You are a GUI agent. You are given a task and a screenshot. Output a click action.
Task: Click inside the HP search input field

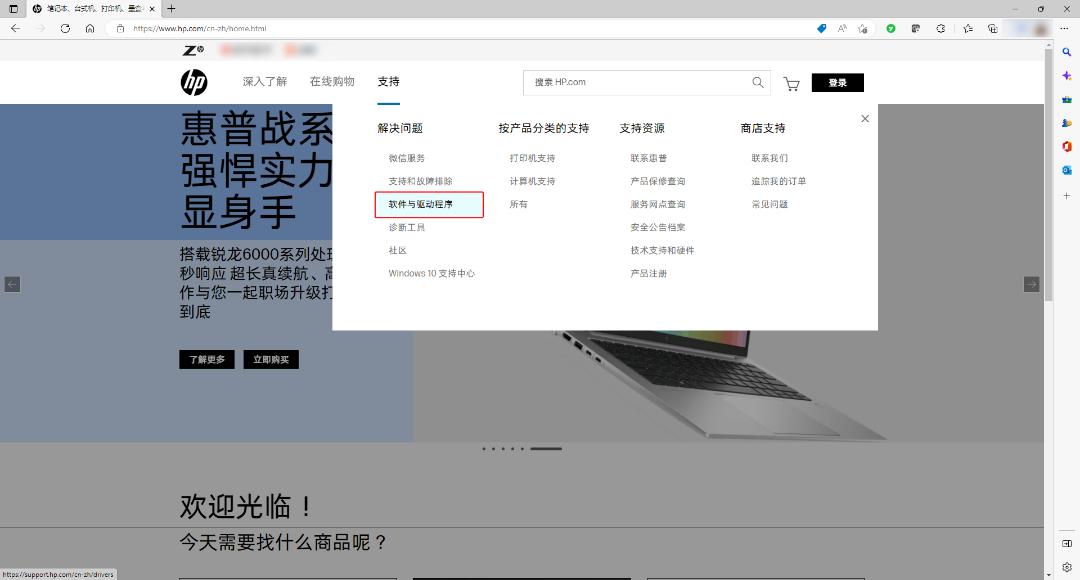coord(630,83)
